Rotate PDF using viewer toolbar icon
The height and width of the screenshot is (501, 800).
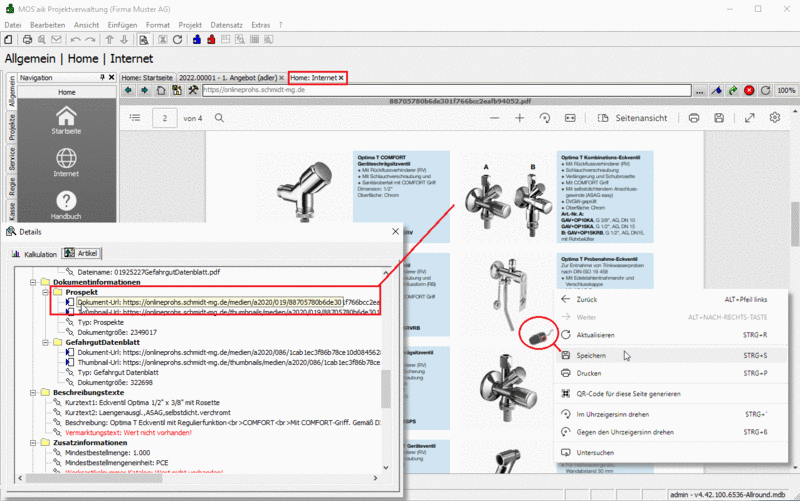[545, 118]
